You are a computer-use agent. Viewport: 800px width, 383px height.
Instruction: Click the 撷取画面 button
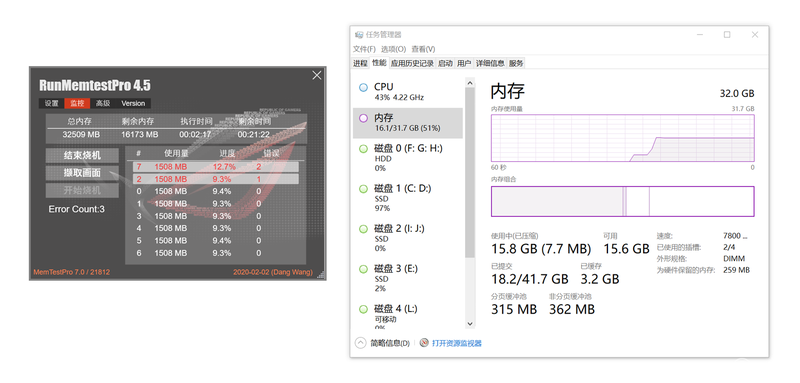tap(82, 173)
